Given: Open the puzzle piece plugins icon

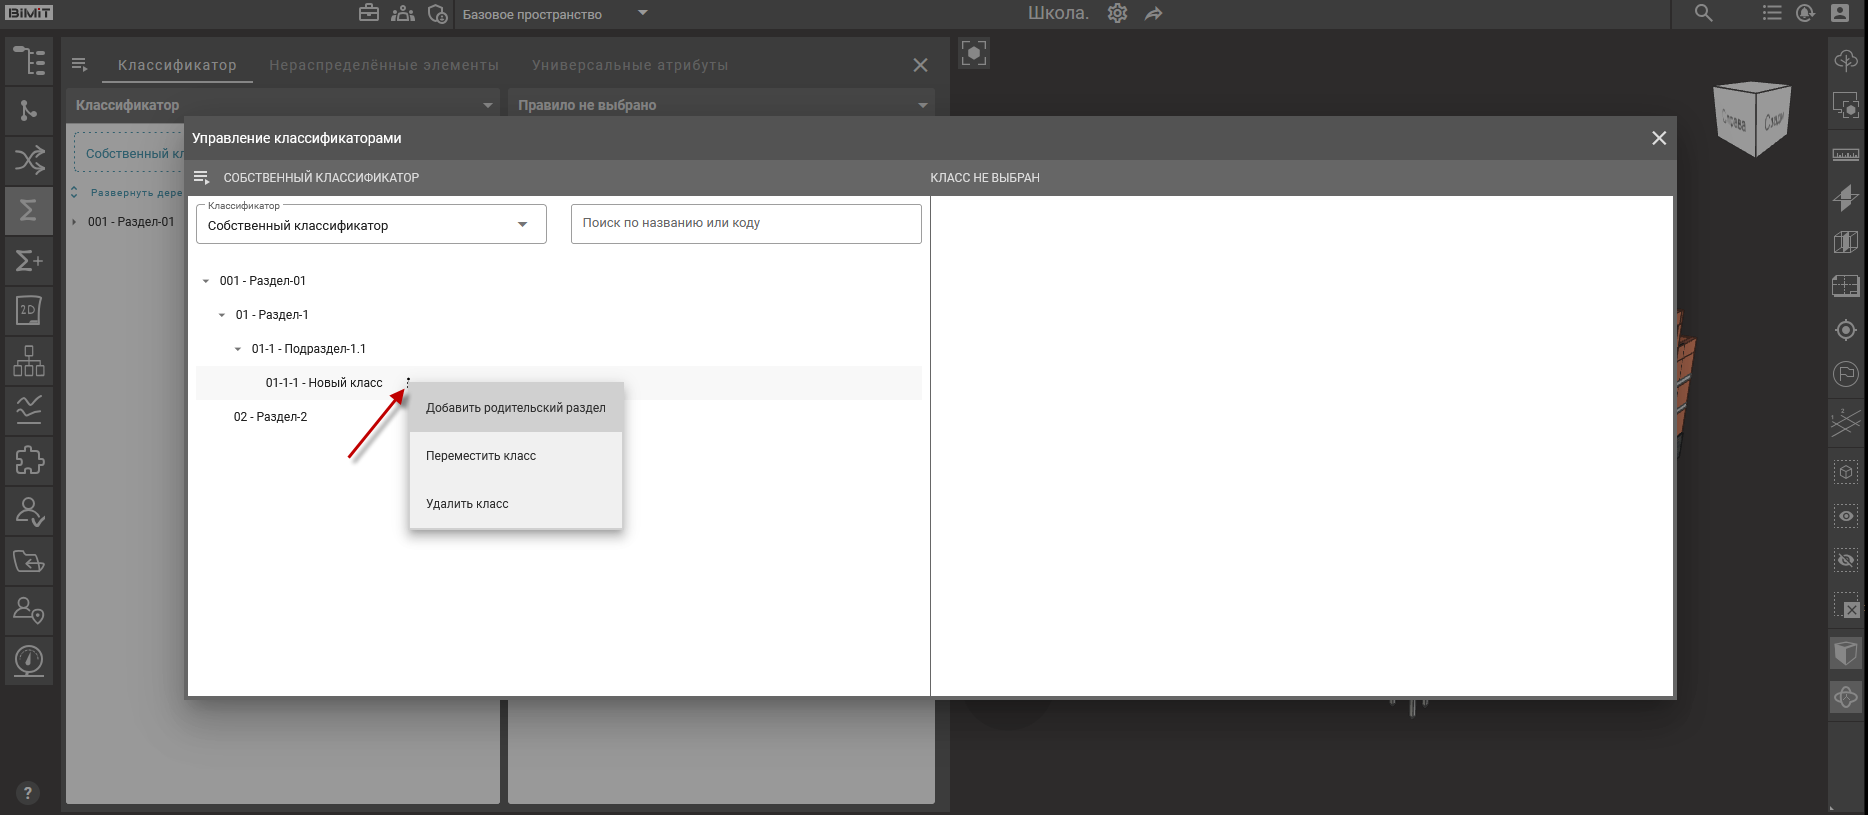Looking at the screenshot, I should tap(28, 460).
